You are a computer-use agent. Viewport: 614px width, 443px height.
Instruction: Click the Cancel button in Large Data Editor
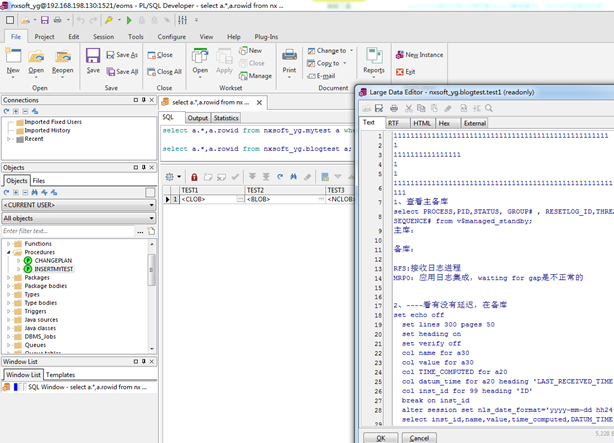click(x=419, y=437)
